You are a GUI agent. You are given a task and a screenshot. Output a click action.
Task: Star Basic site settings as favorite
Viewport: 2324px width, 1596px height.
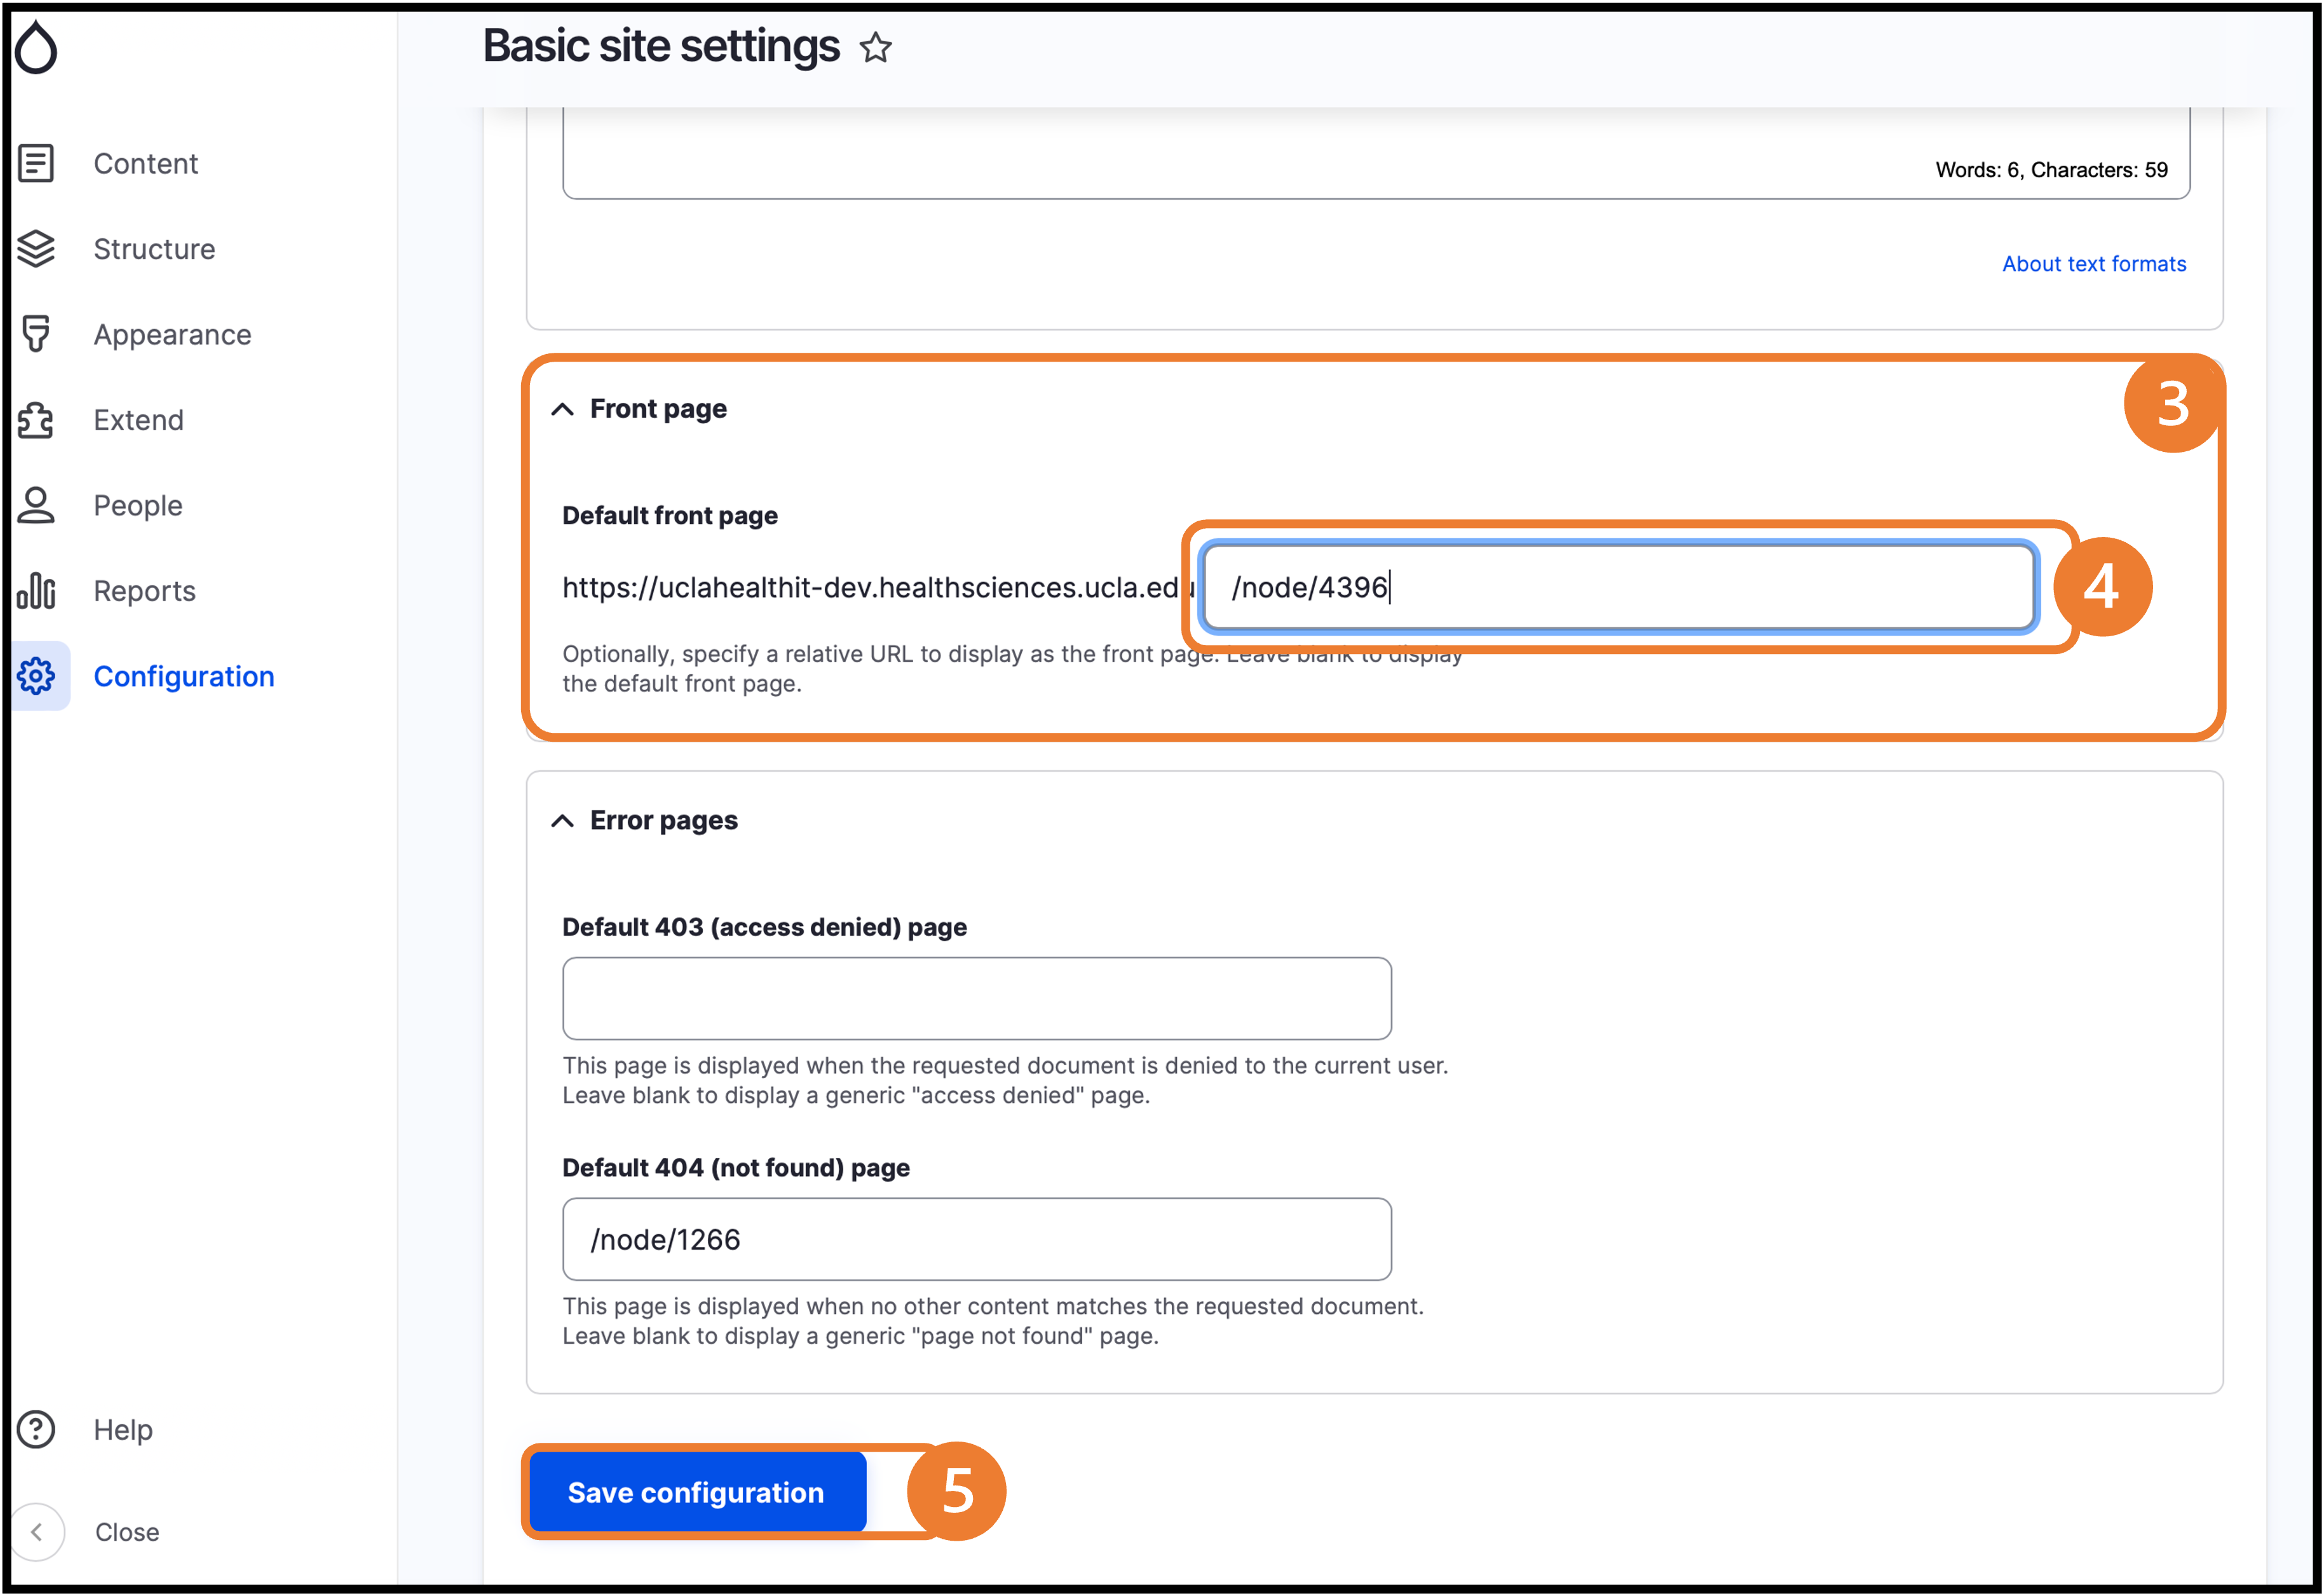coord(875,47)
